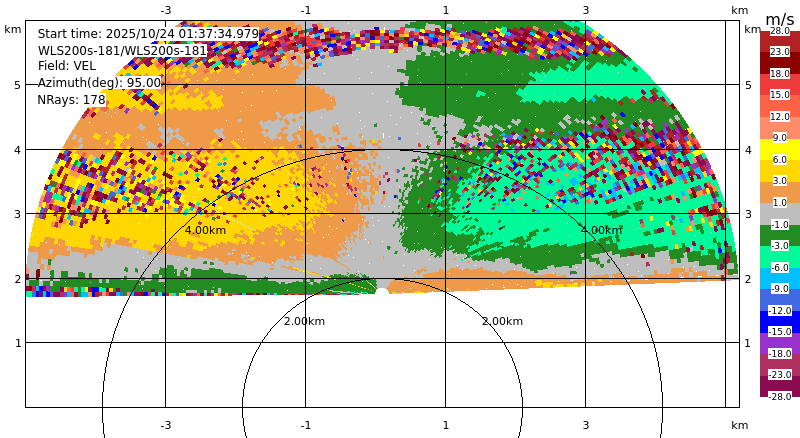Click the left axis tick label 4
The height and width of the screenshot is (438, 800).
coord(18,150)
